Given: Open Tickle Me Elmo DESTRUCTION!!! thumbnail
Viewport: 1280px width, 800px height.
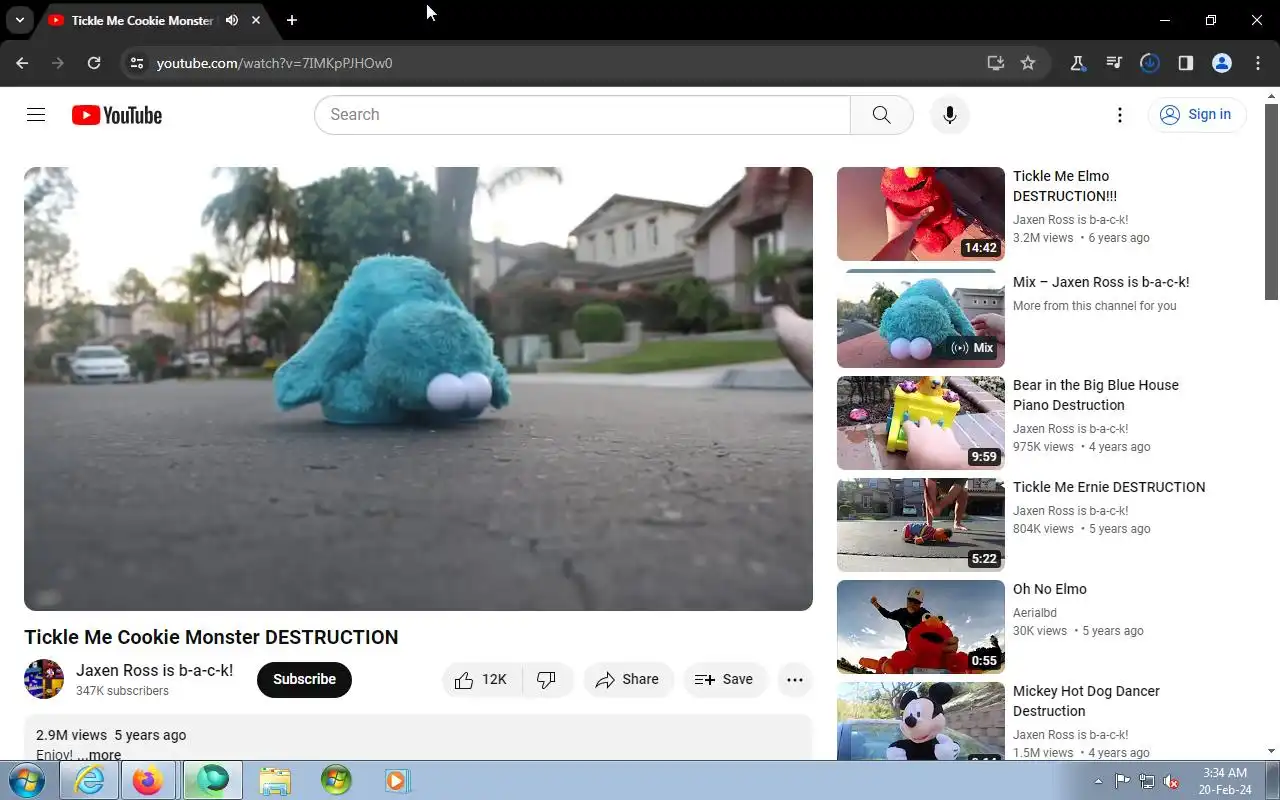Looking at the screenshot, I should pyautogui.click(x=921, y=214).
